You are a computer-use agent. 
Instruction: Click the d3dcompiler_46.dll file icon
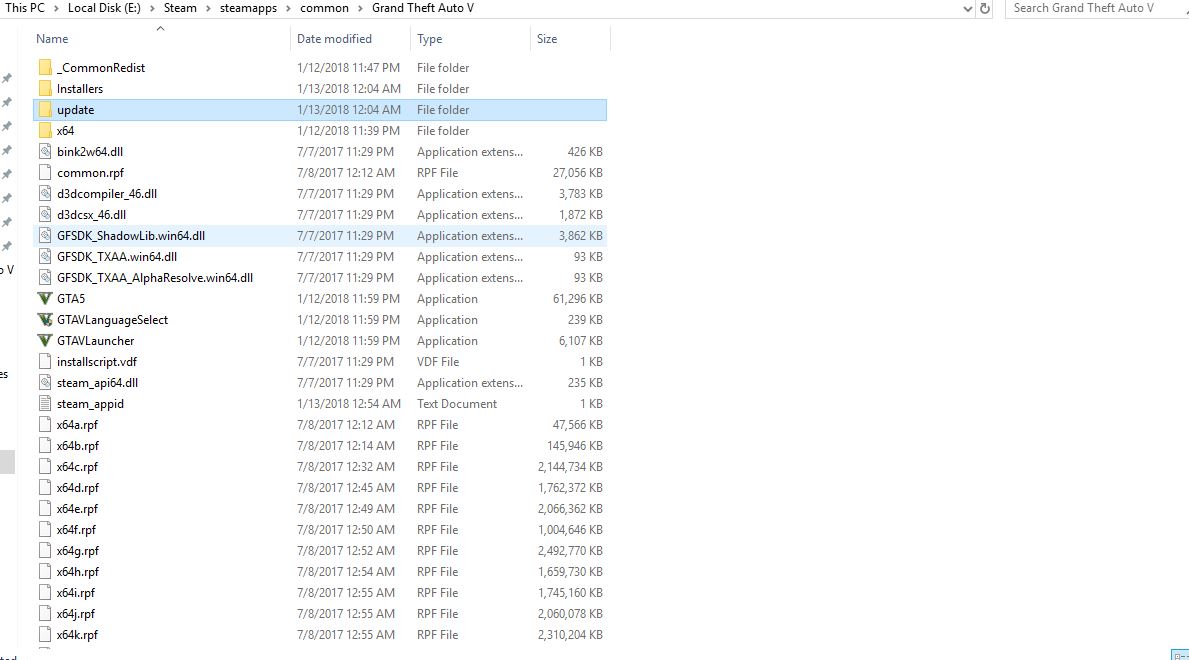pyautogui.click(x=45, y=193)
